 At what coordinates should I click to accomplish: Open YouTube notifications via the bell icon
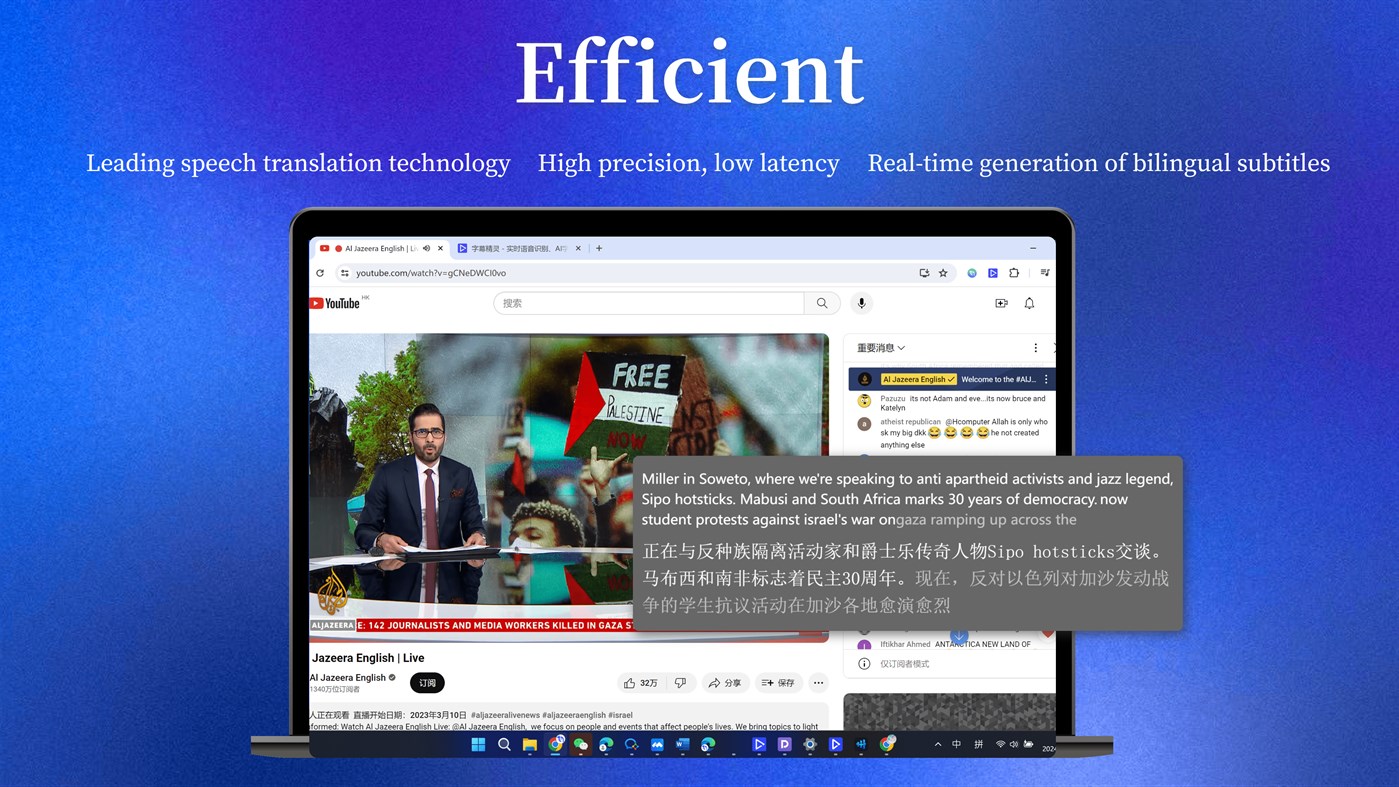point(1029,302)
